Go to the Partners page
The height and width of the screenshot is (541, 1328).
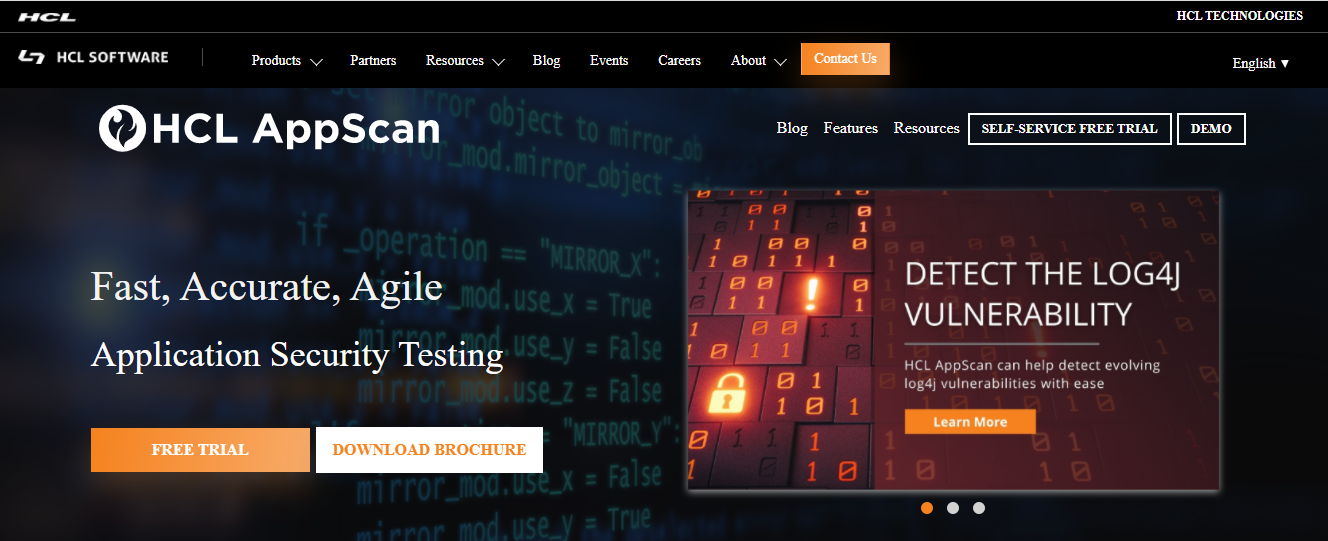pyautogui.click(x=373, y=61)
